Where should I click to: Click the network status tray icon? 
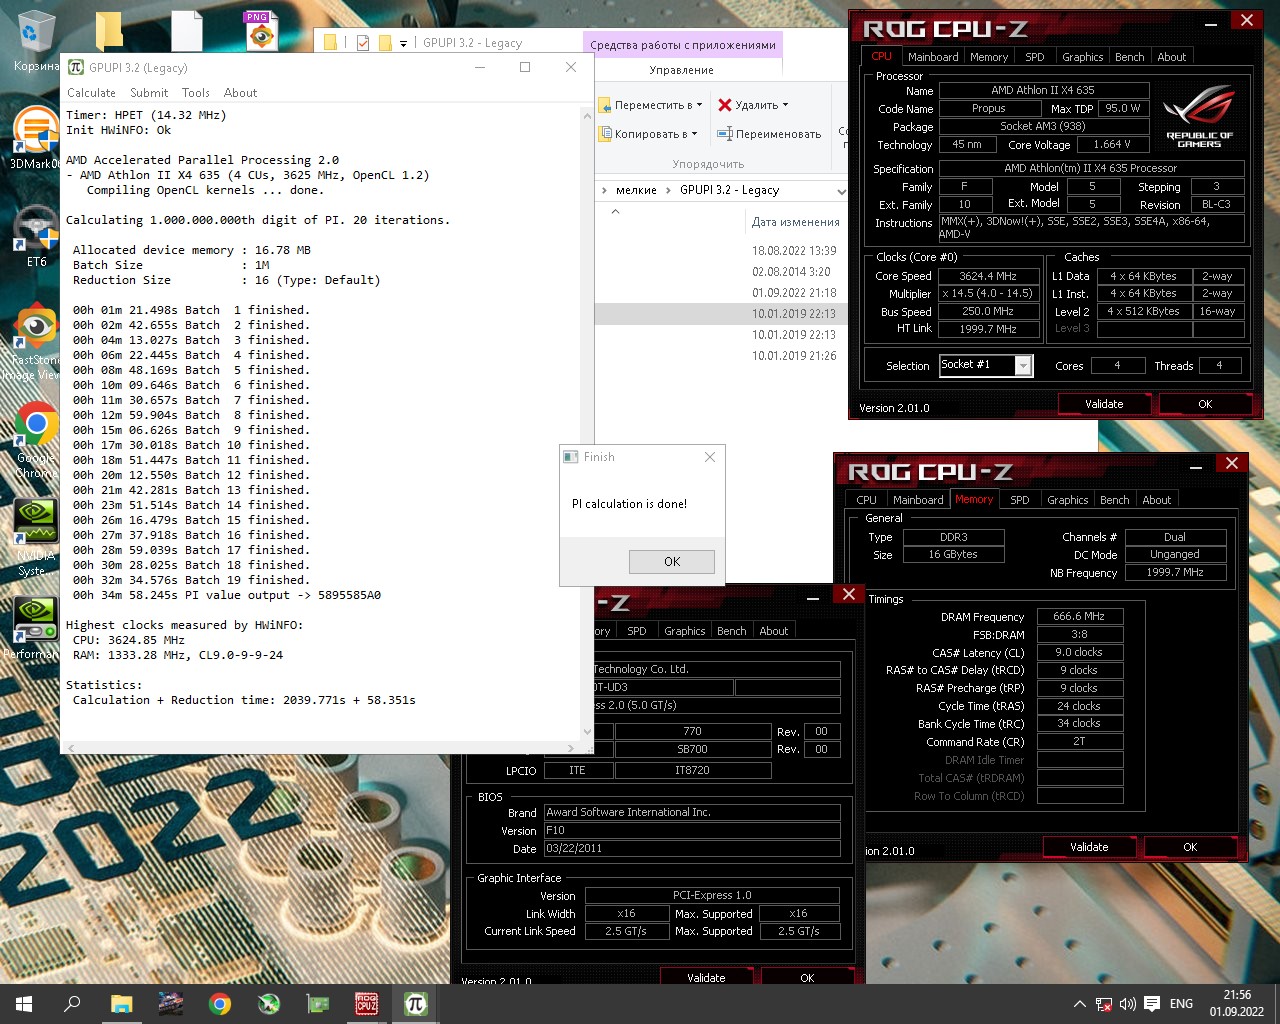1103,1004
